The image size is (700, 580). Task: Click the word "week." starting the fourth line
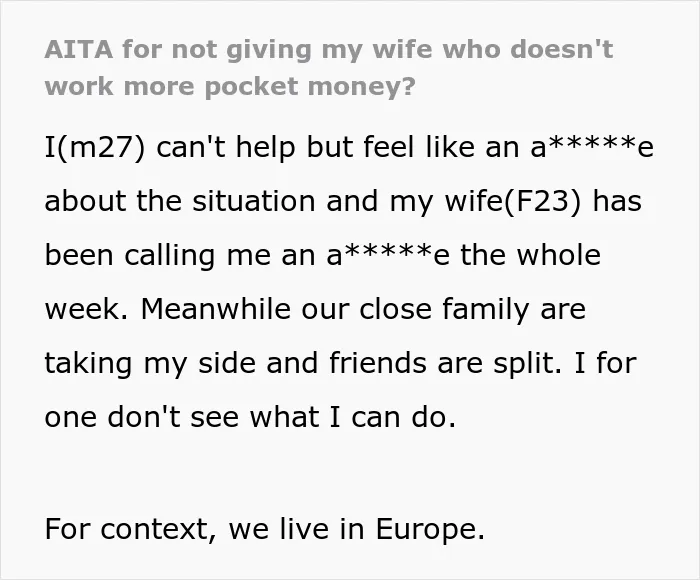(x=86, y=309)
